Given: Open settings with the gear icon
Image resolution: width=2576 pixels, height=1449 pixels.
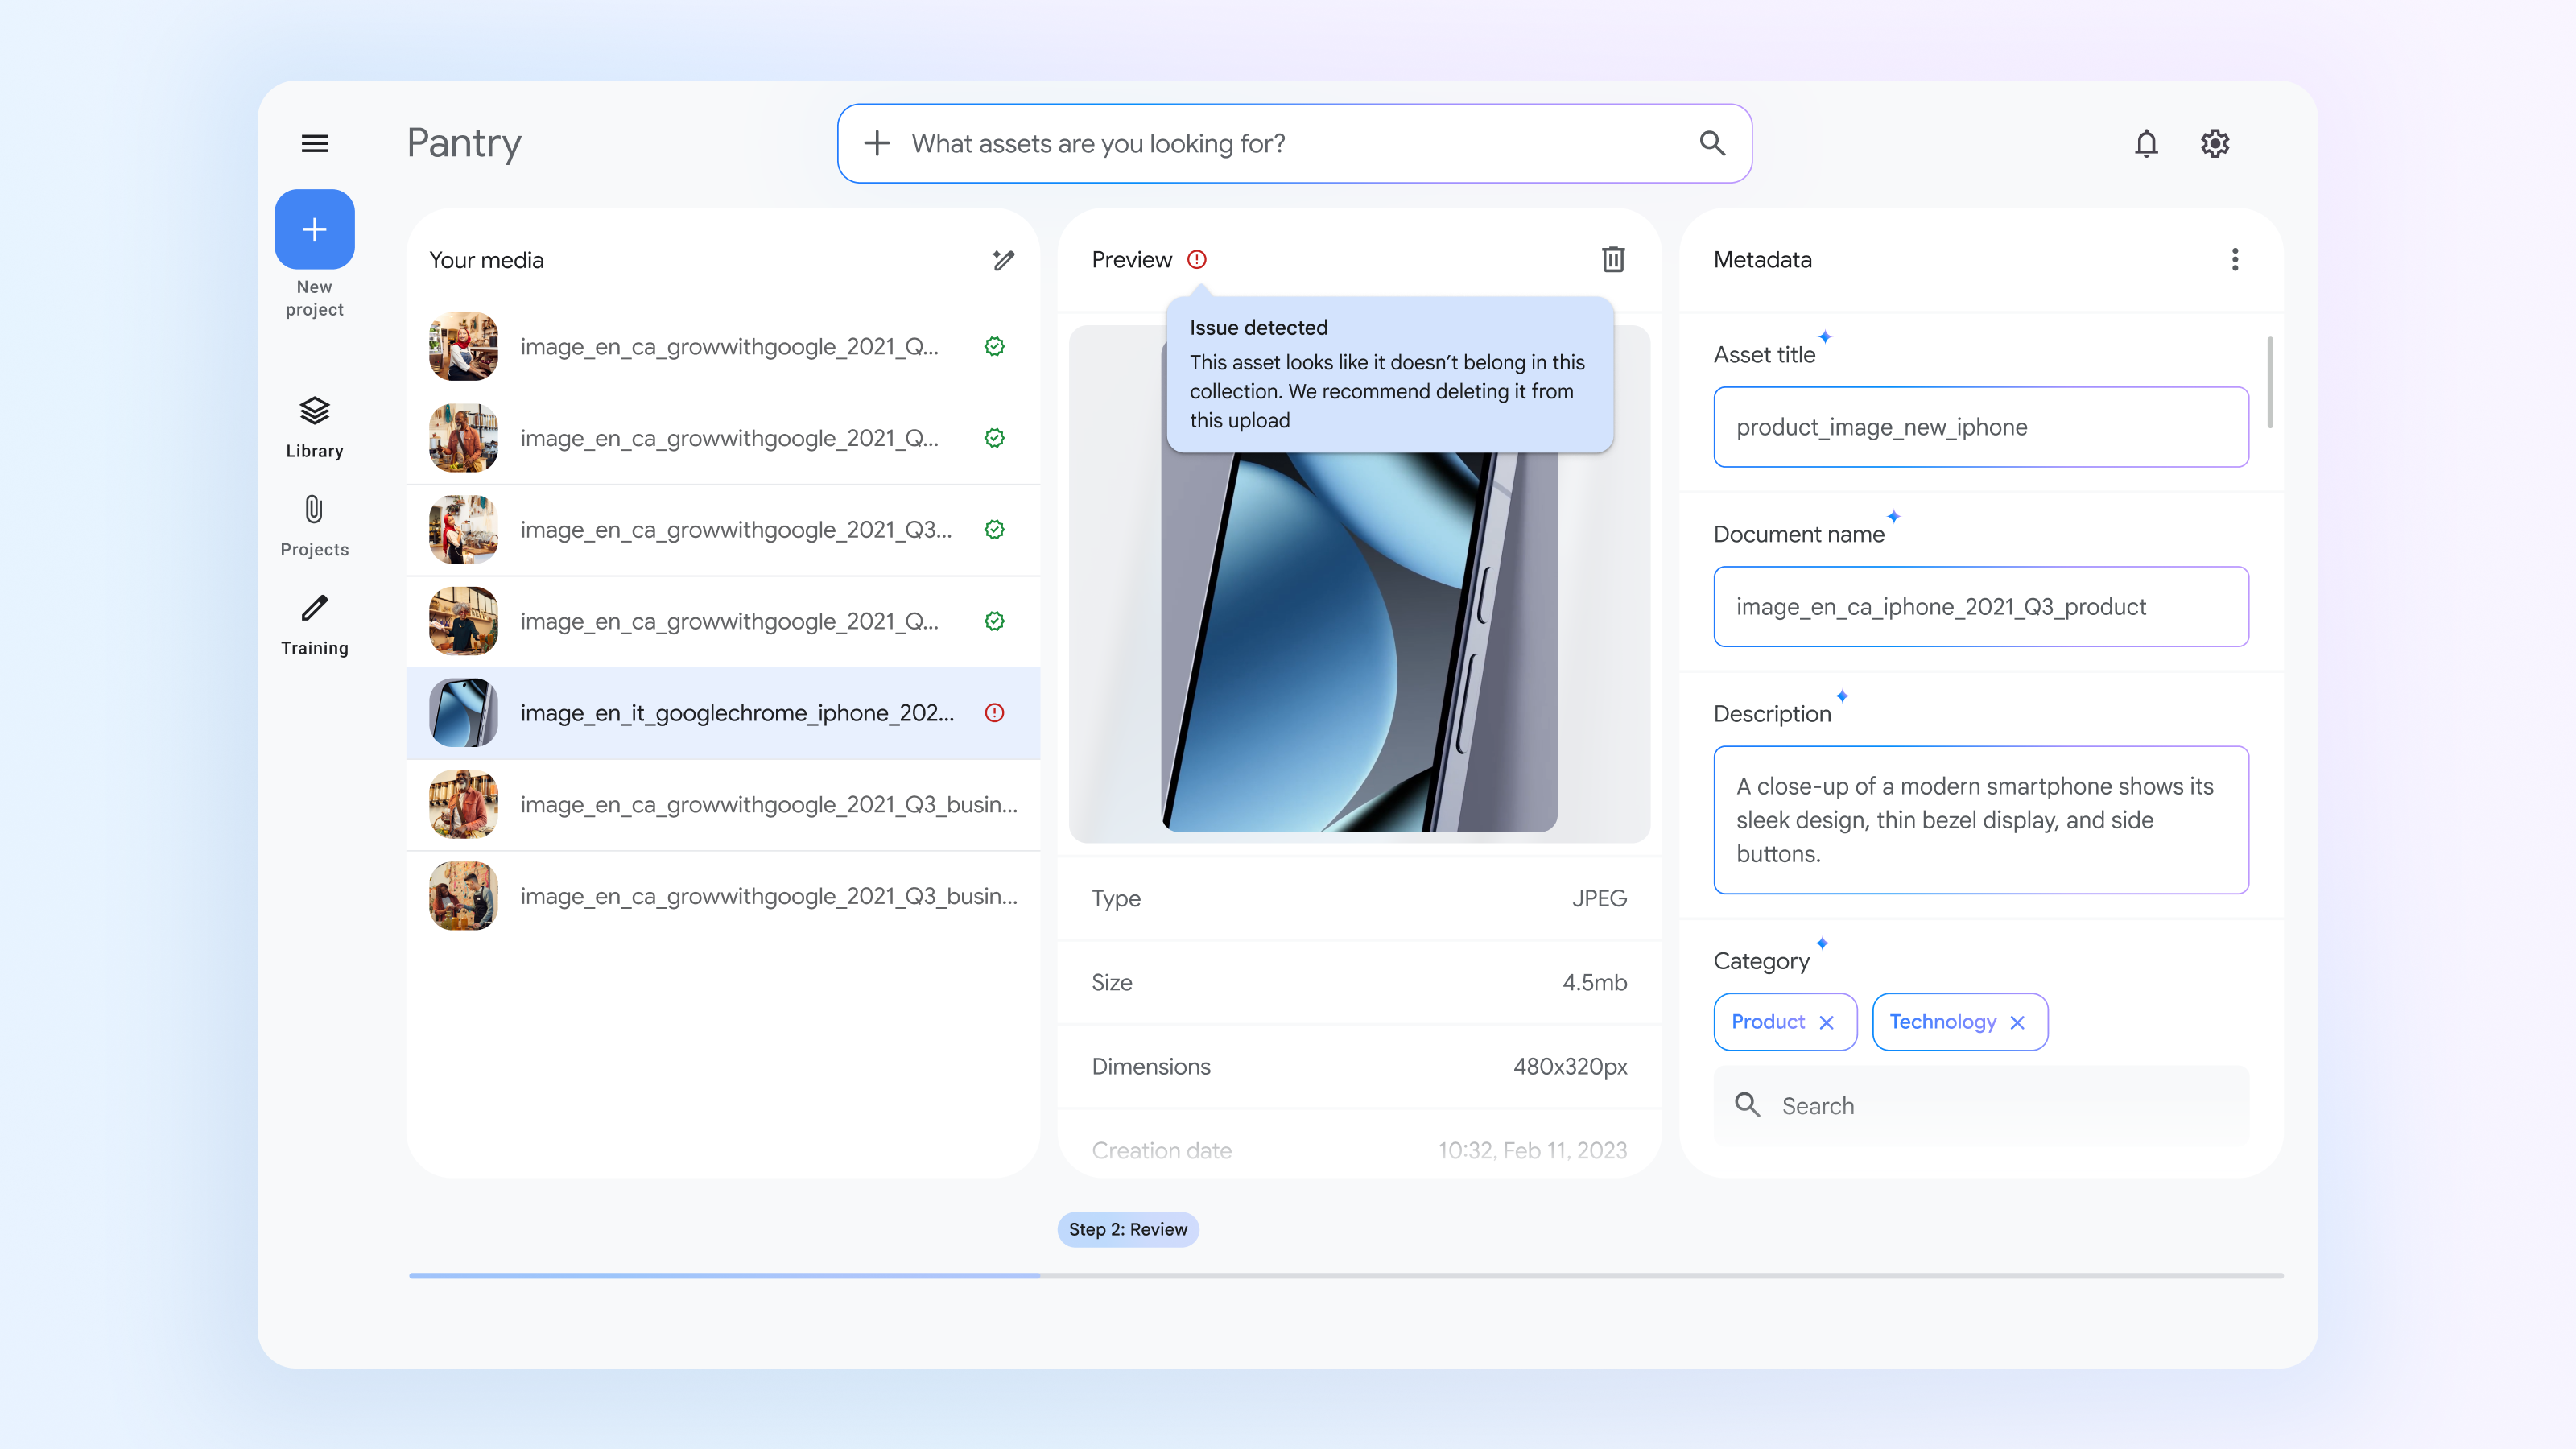Looking at the screenshot, I should [2215, 143].
